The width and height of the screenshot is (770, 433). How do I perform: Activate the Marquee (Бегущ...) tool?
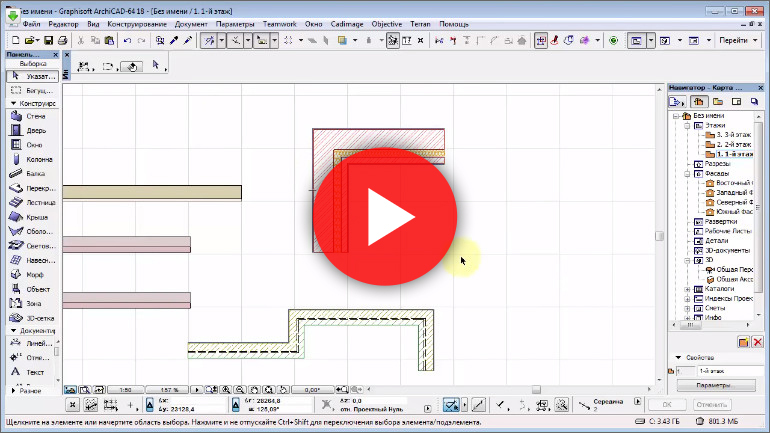click(x=32, y=90)
